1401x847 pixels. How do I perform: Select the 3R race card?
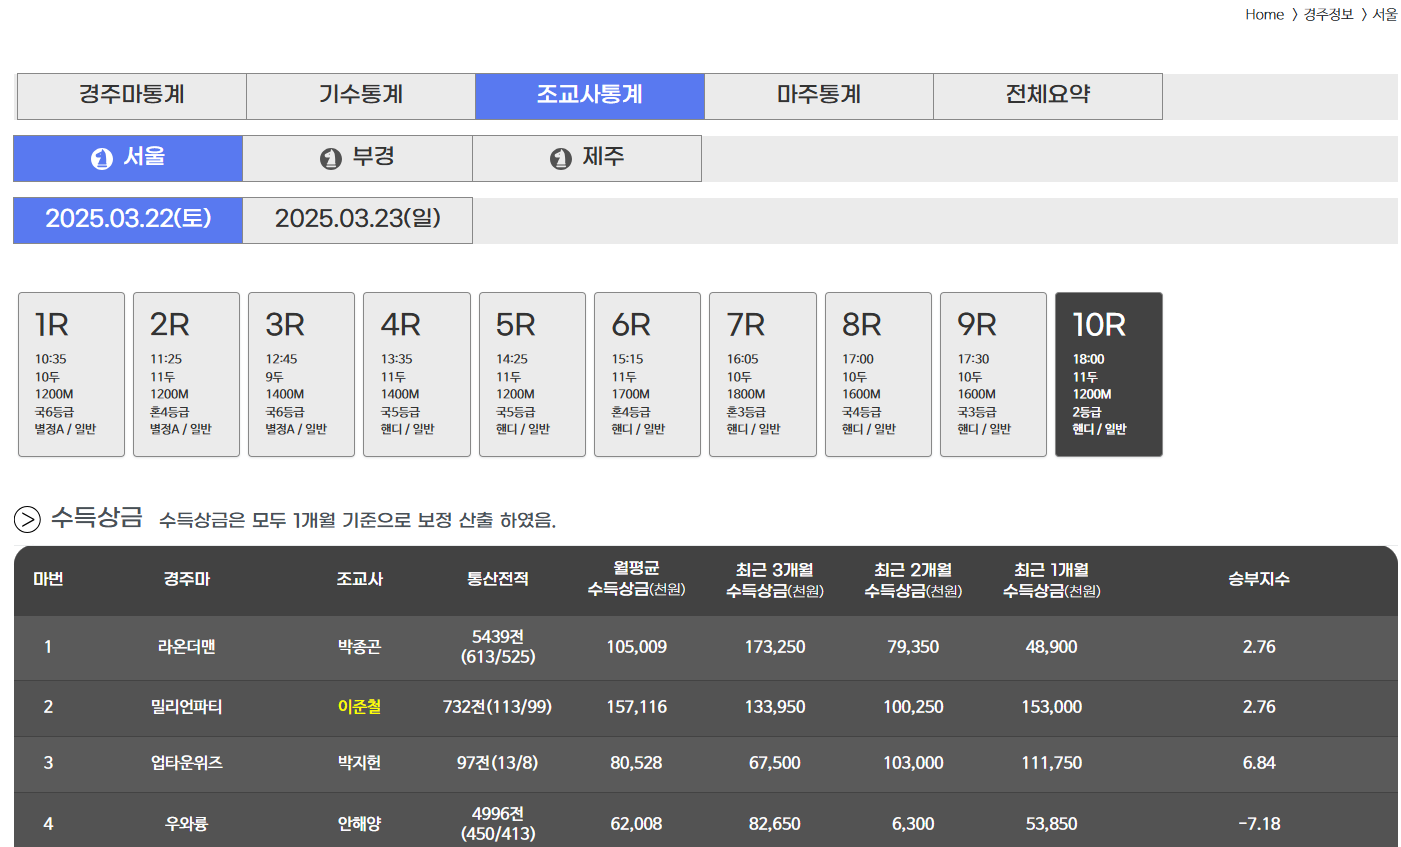pos(301,374)
